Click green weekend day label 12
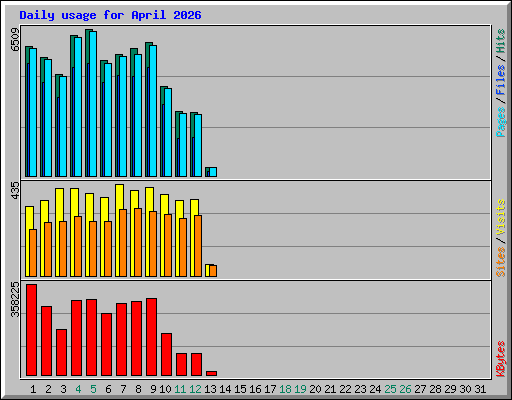 pos(195,389)
